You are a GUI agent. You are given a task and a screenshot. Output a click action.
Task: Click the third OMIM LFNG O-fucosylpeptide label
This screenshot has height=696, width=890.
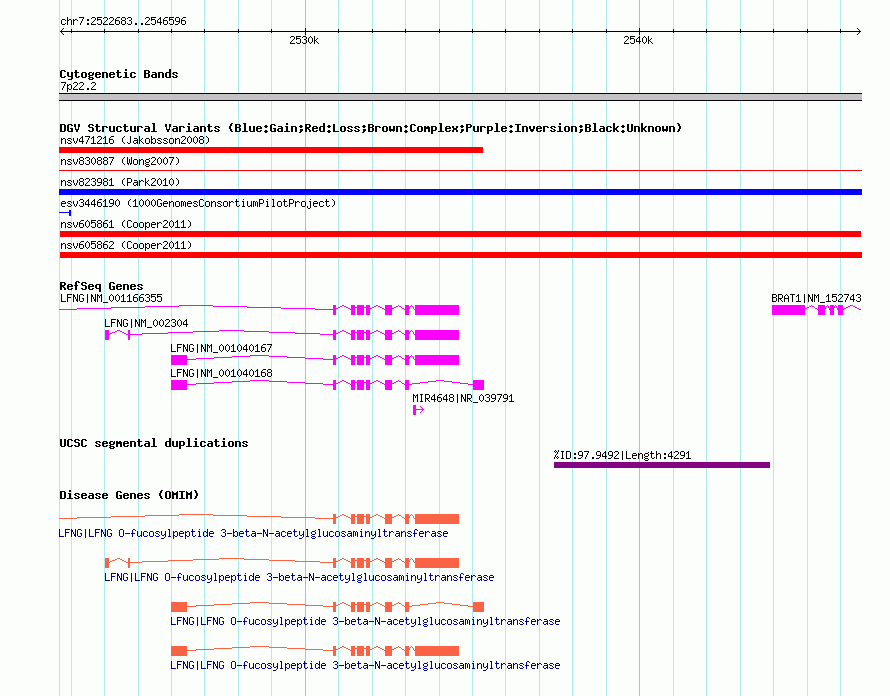coord(365,621)
